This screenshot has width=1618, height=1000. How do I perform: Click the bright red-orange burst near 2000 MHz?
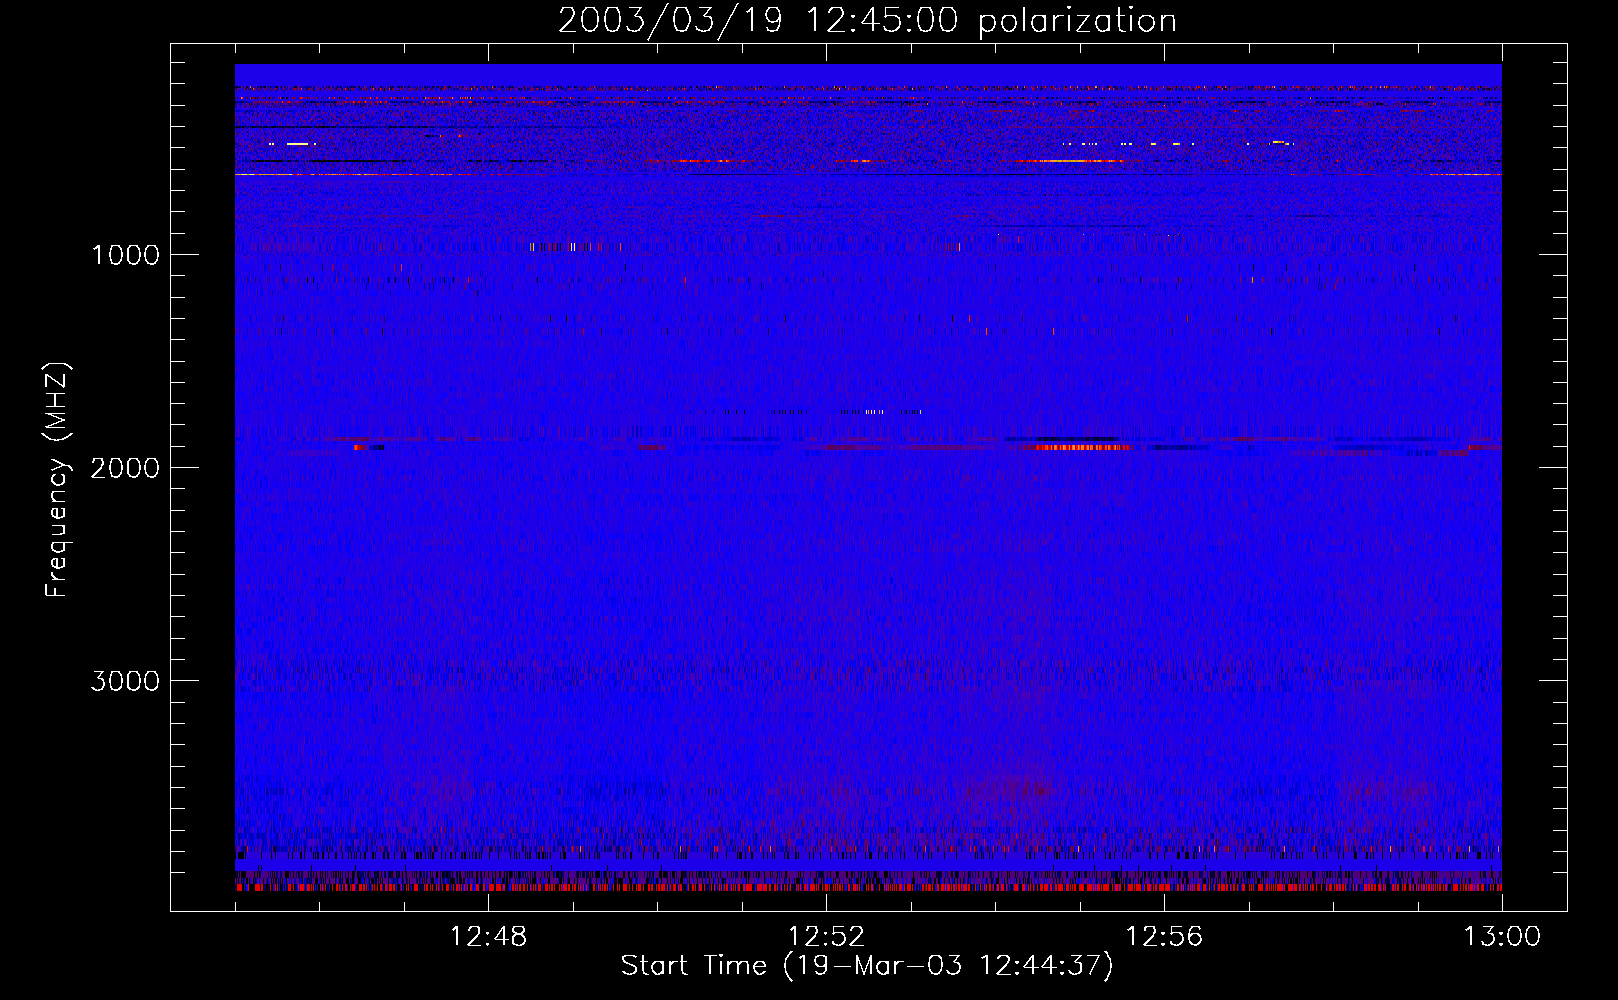1083,447
